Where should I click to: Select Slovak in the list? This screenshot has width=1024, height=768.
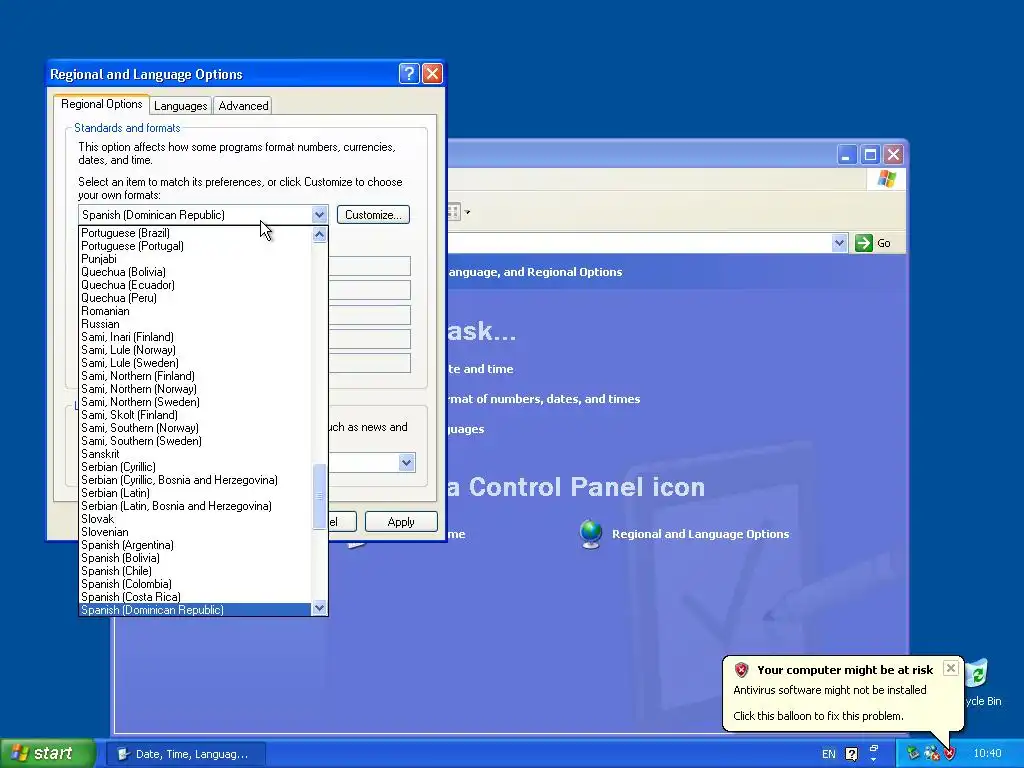click(x=195, y=519)
